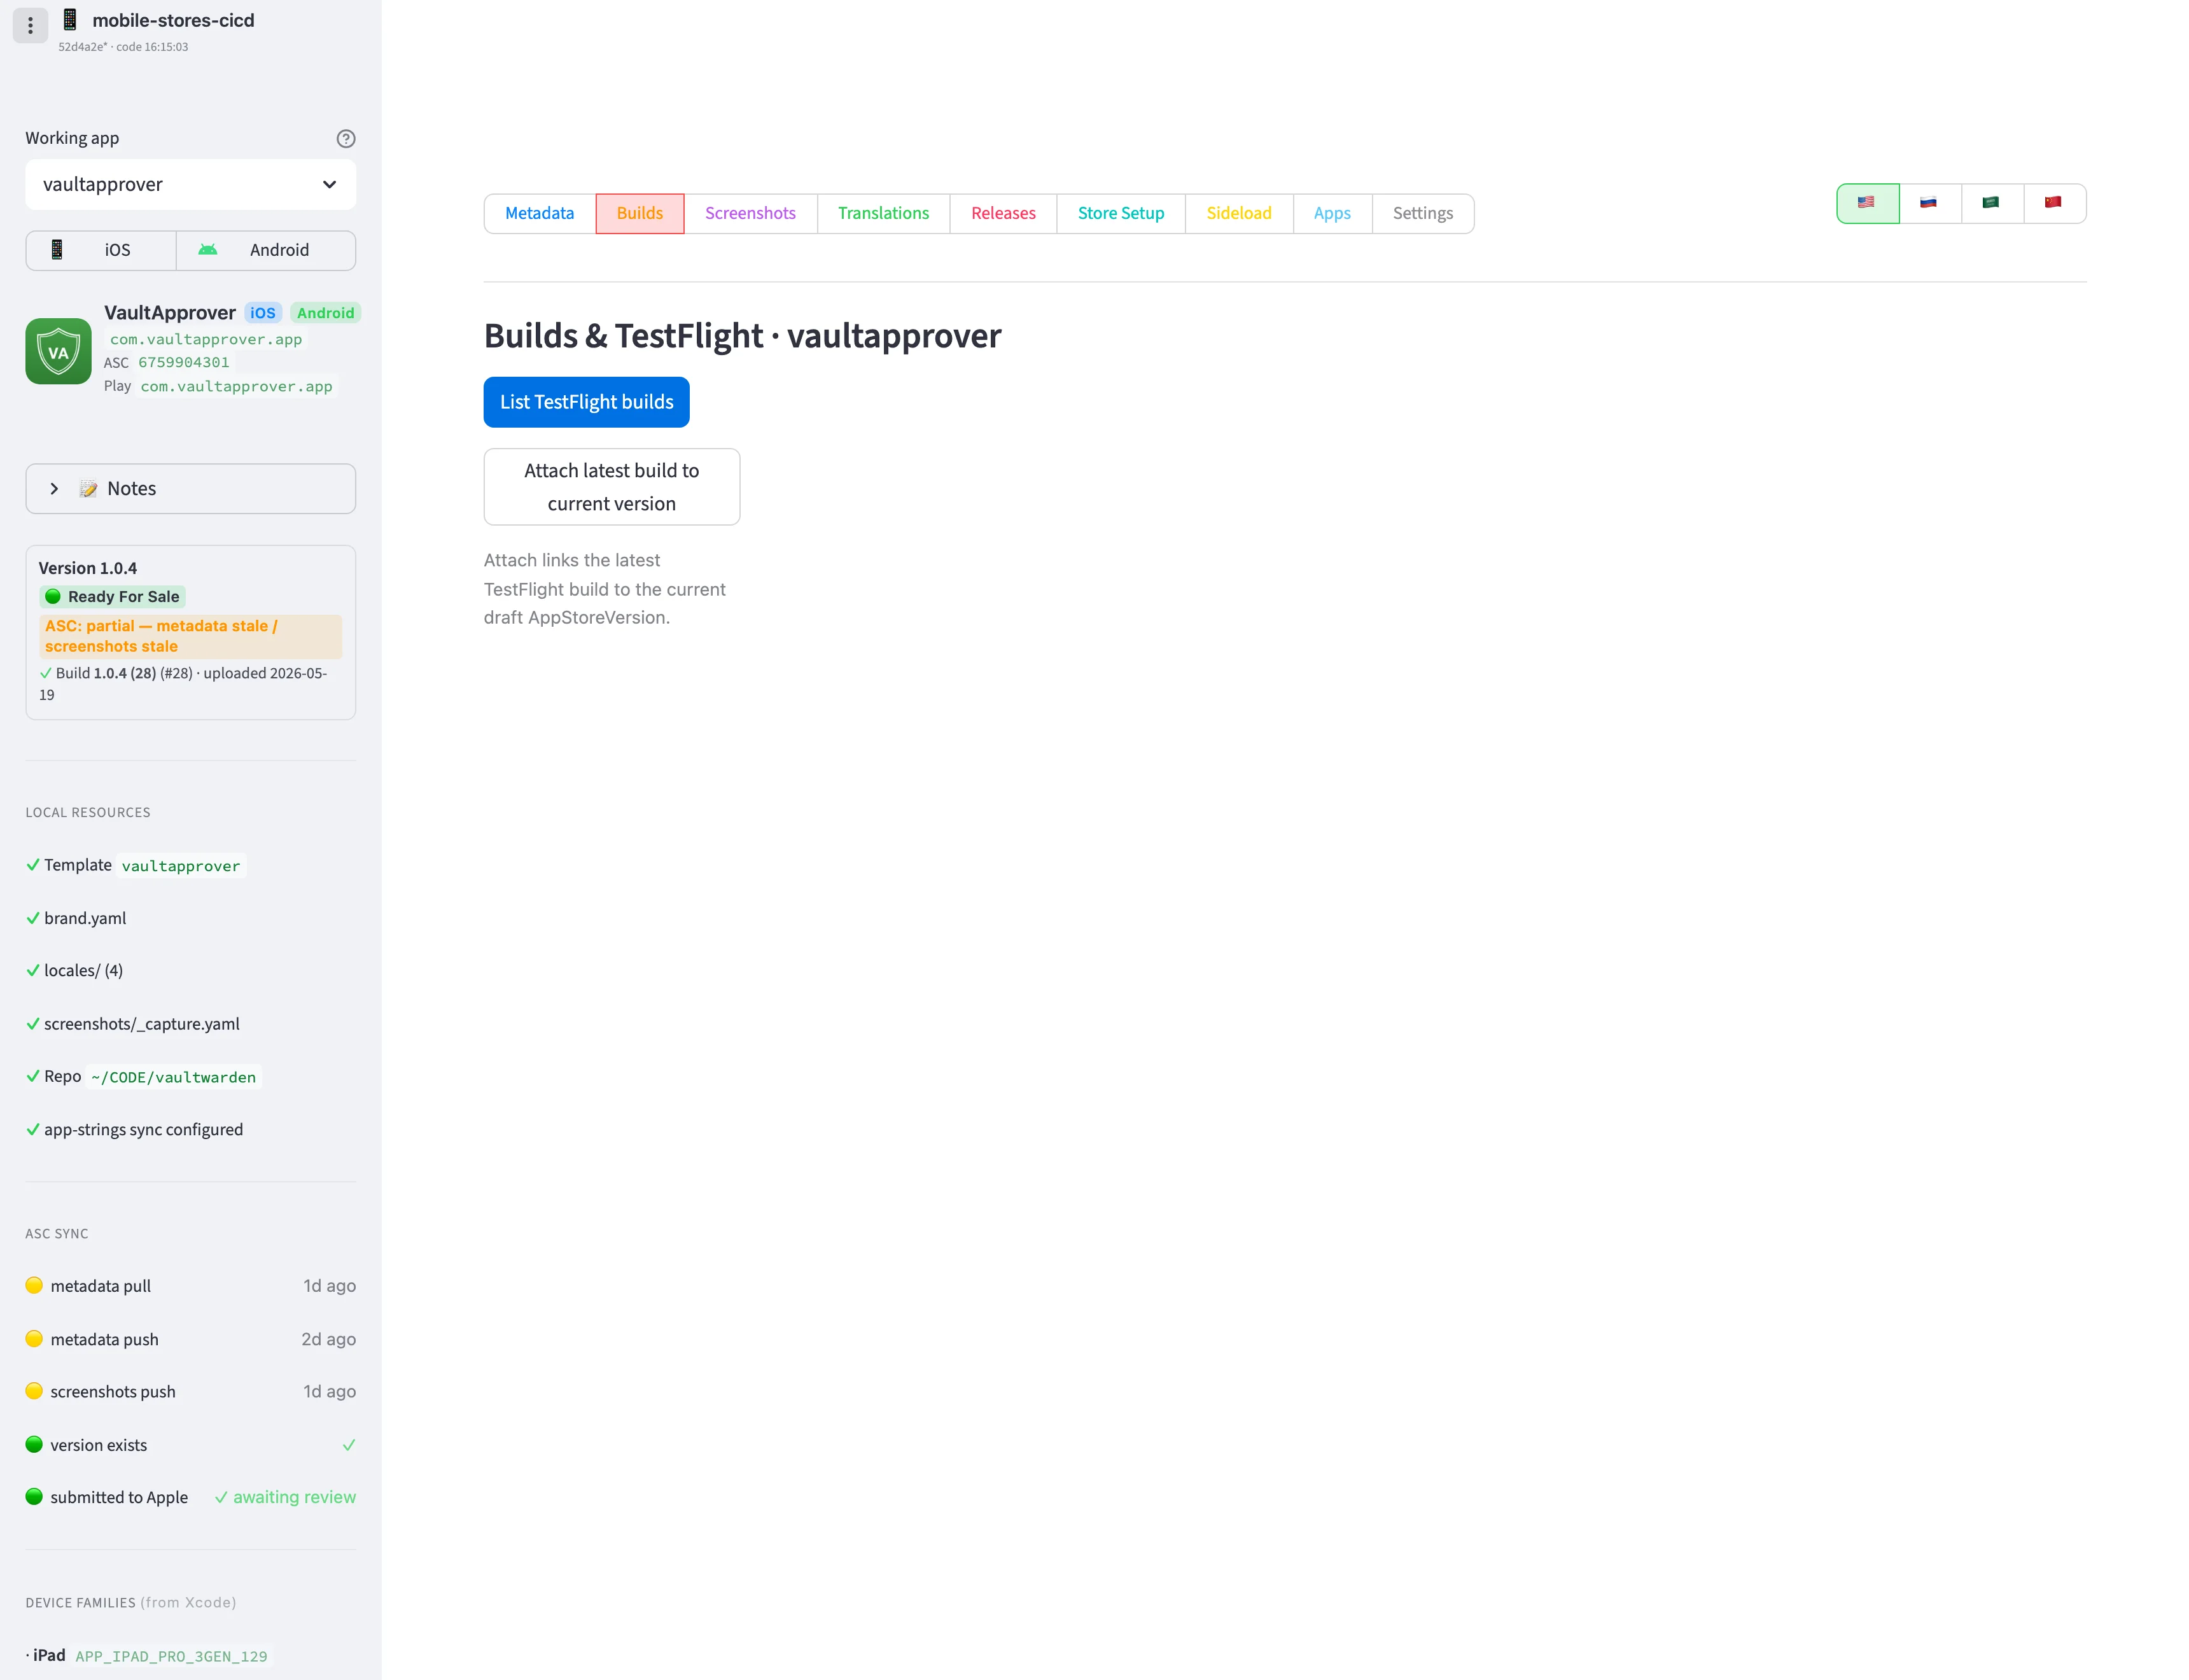Go to the Releases tab
The height and width of the screenshot is (1680, 2189).
pyautogui.click(x=1003, y=213)
